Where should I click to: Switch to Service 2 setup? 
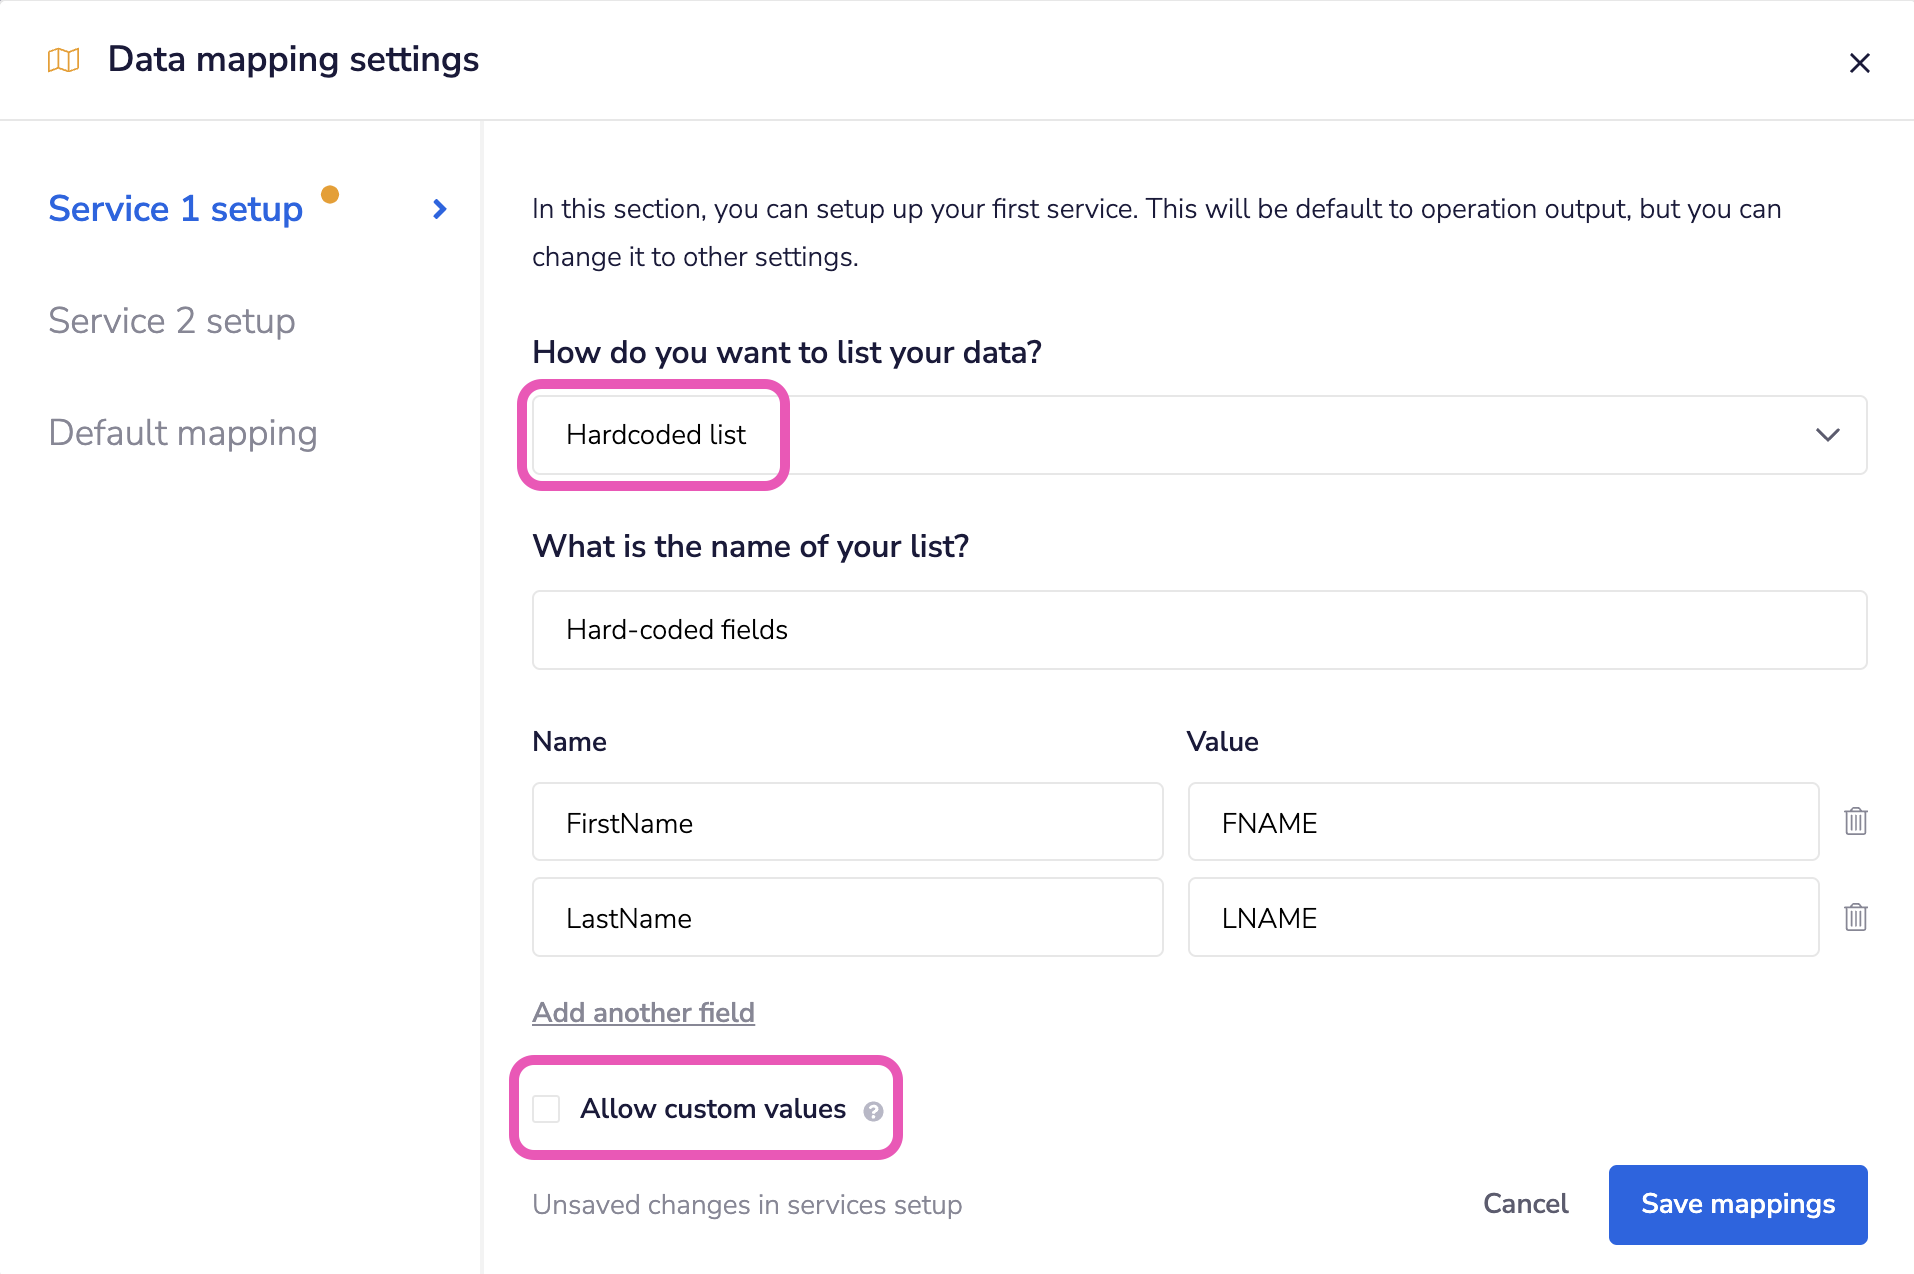pos(171,321)
